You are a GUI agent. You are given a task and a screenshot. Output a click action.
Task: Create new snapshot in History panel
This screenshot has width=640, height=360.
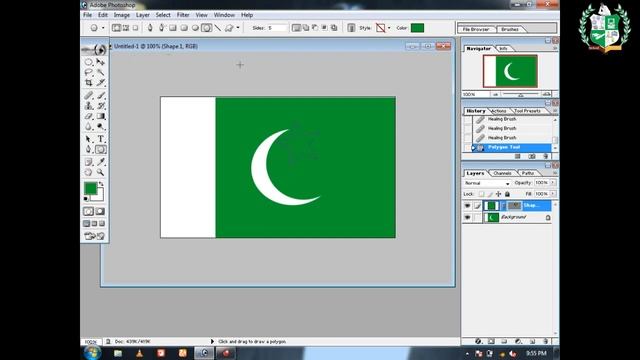532,156
